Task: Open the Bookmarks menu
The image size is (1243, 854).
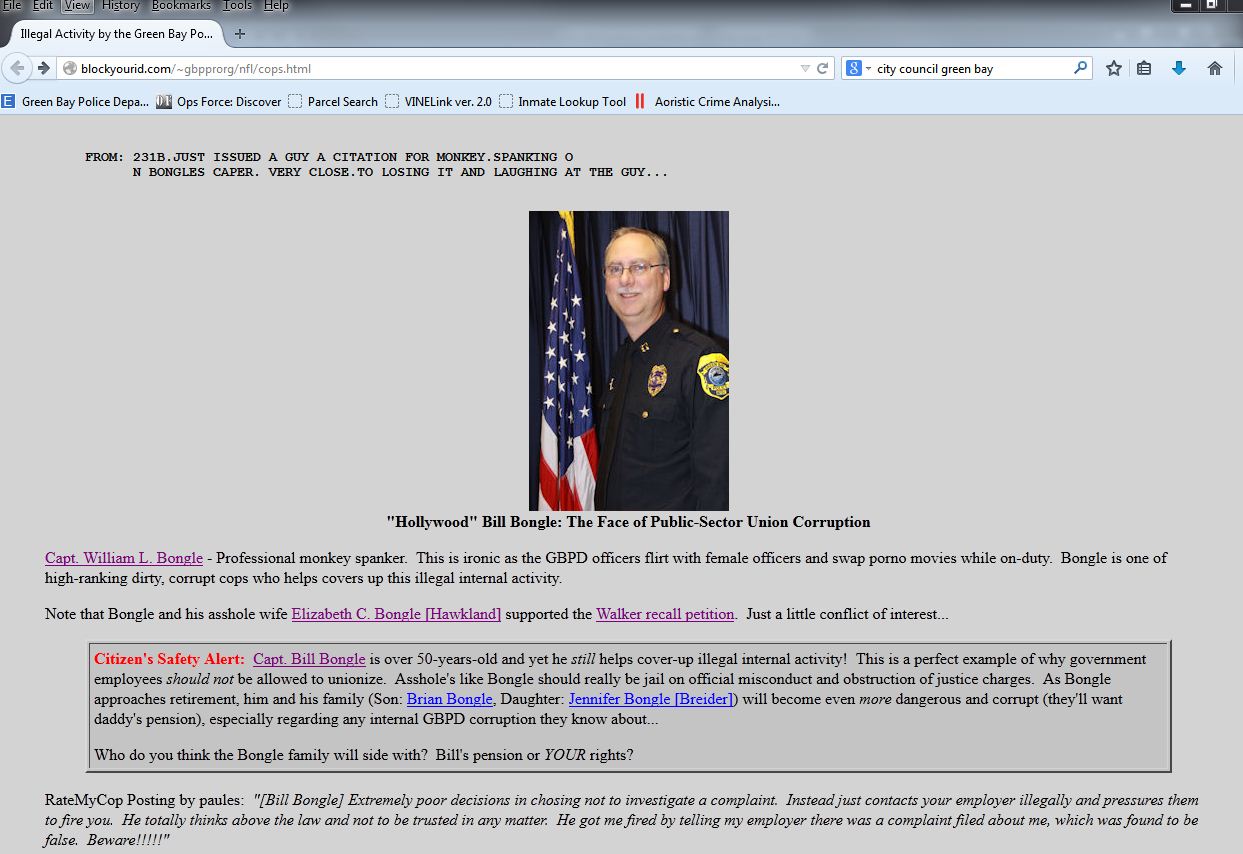Action: click(182, 6)
